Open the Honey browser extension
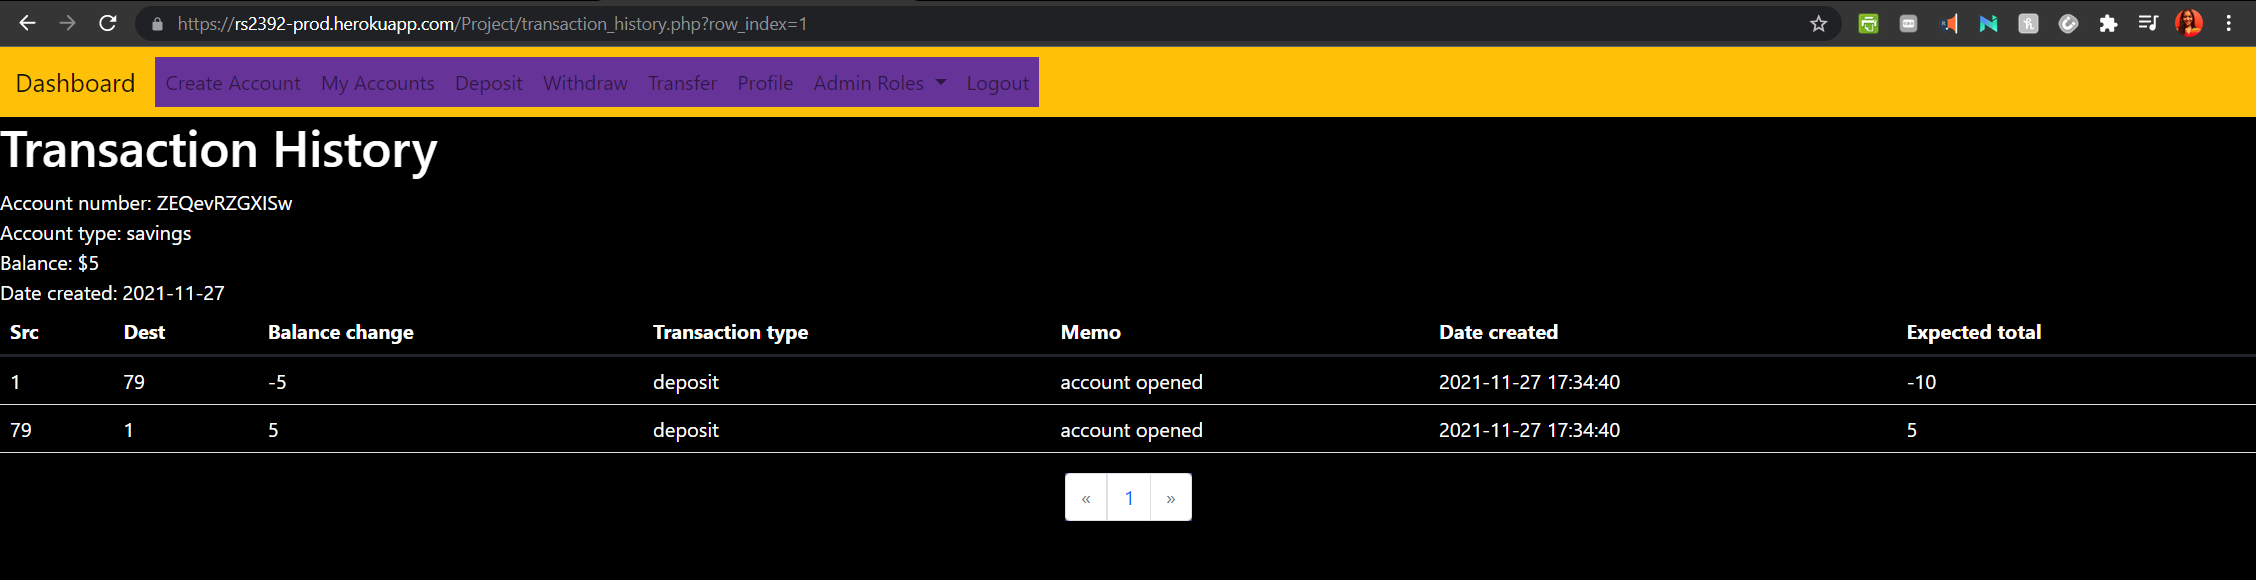The width and height of the screenshot is (2256, 580). [2028, 23]
